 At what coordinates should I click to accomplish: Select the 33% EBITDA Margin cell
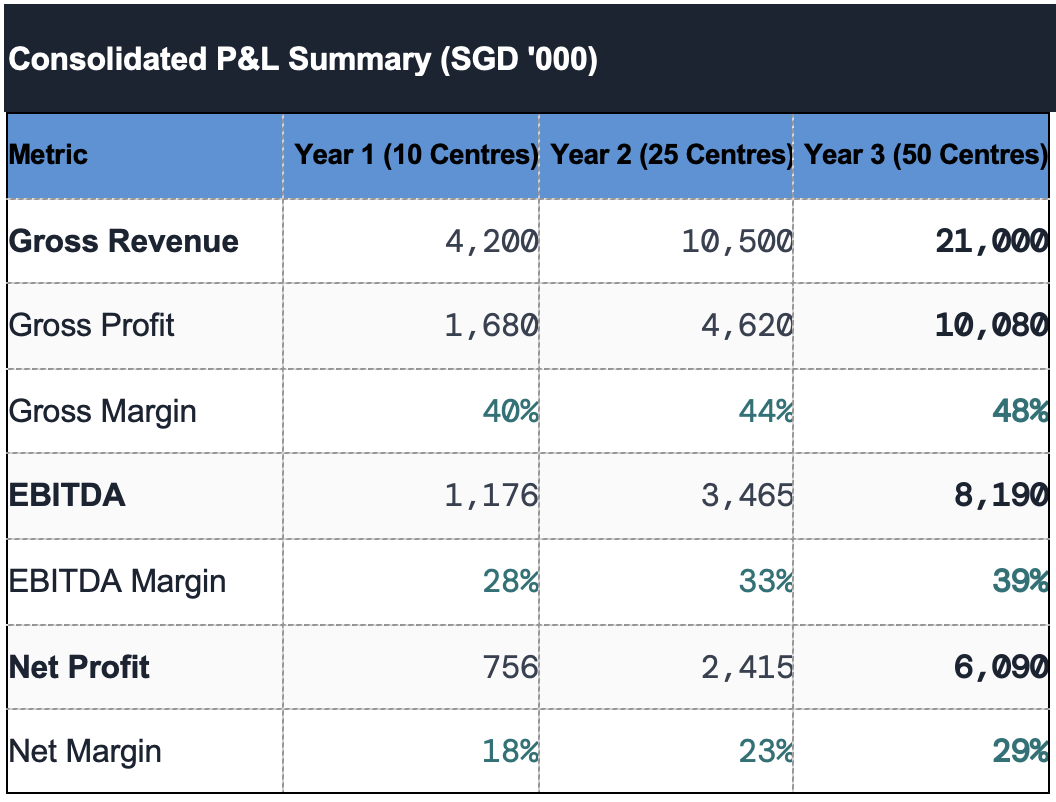coord(765,581)
